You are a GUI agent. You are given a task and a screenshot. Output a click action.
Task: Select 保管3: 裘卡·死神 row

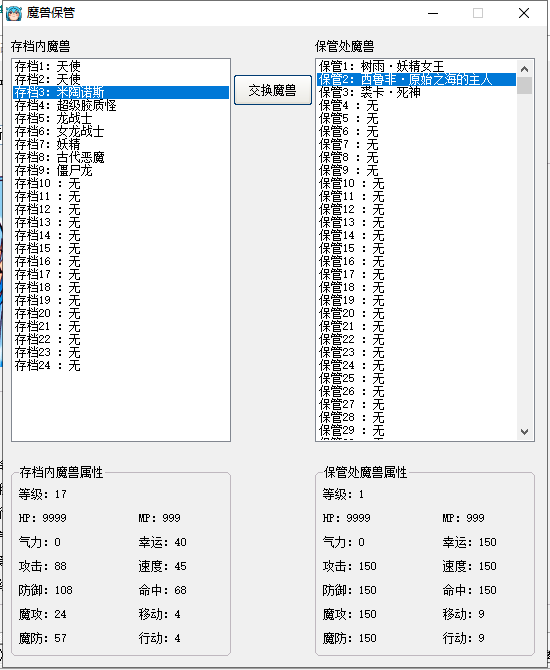[416, 92]
